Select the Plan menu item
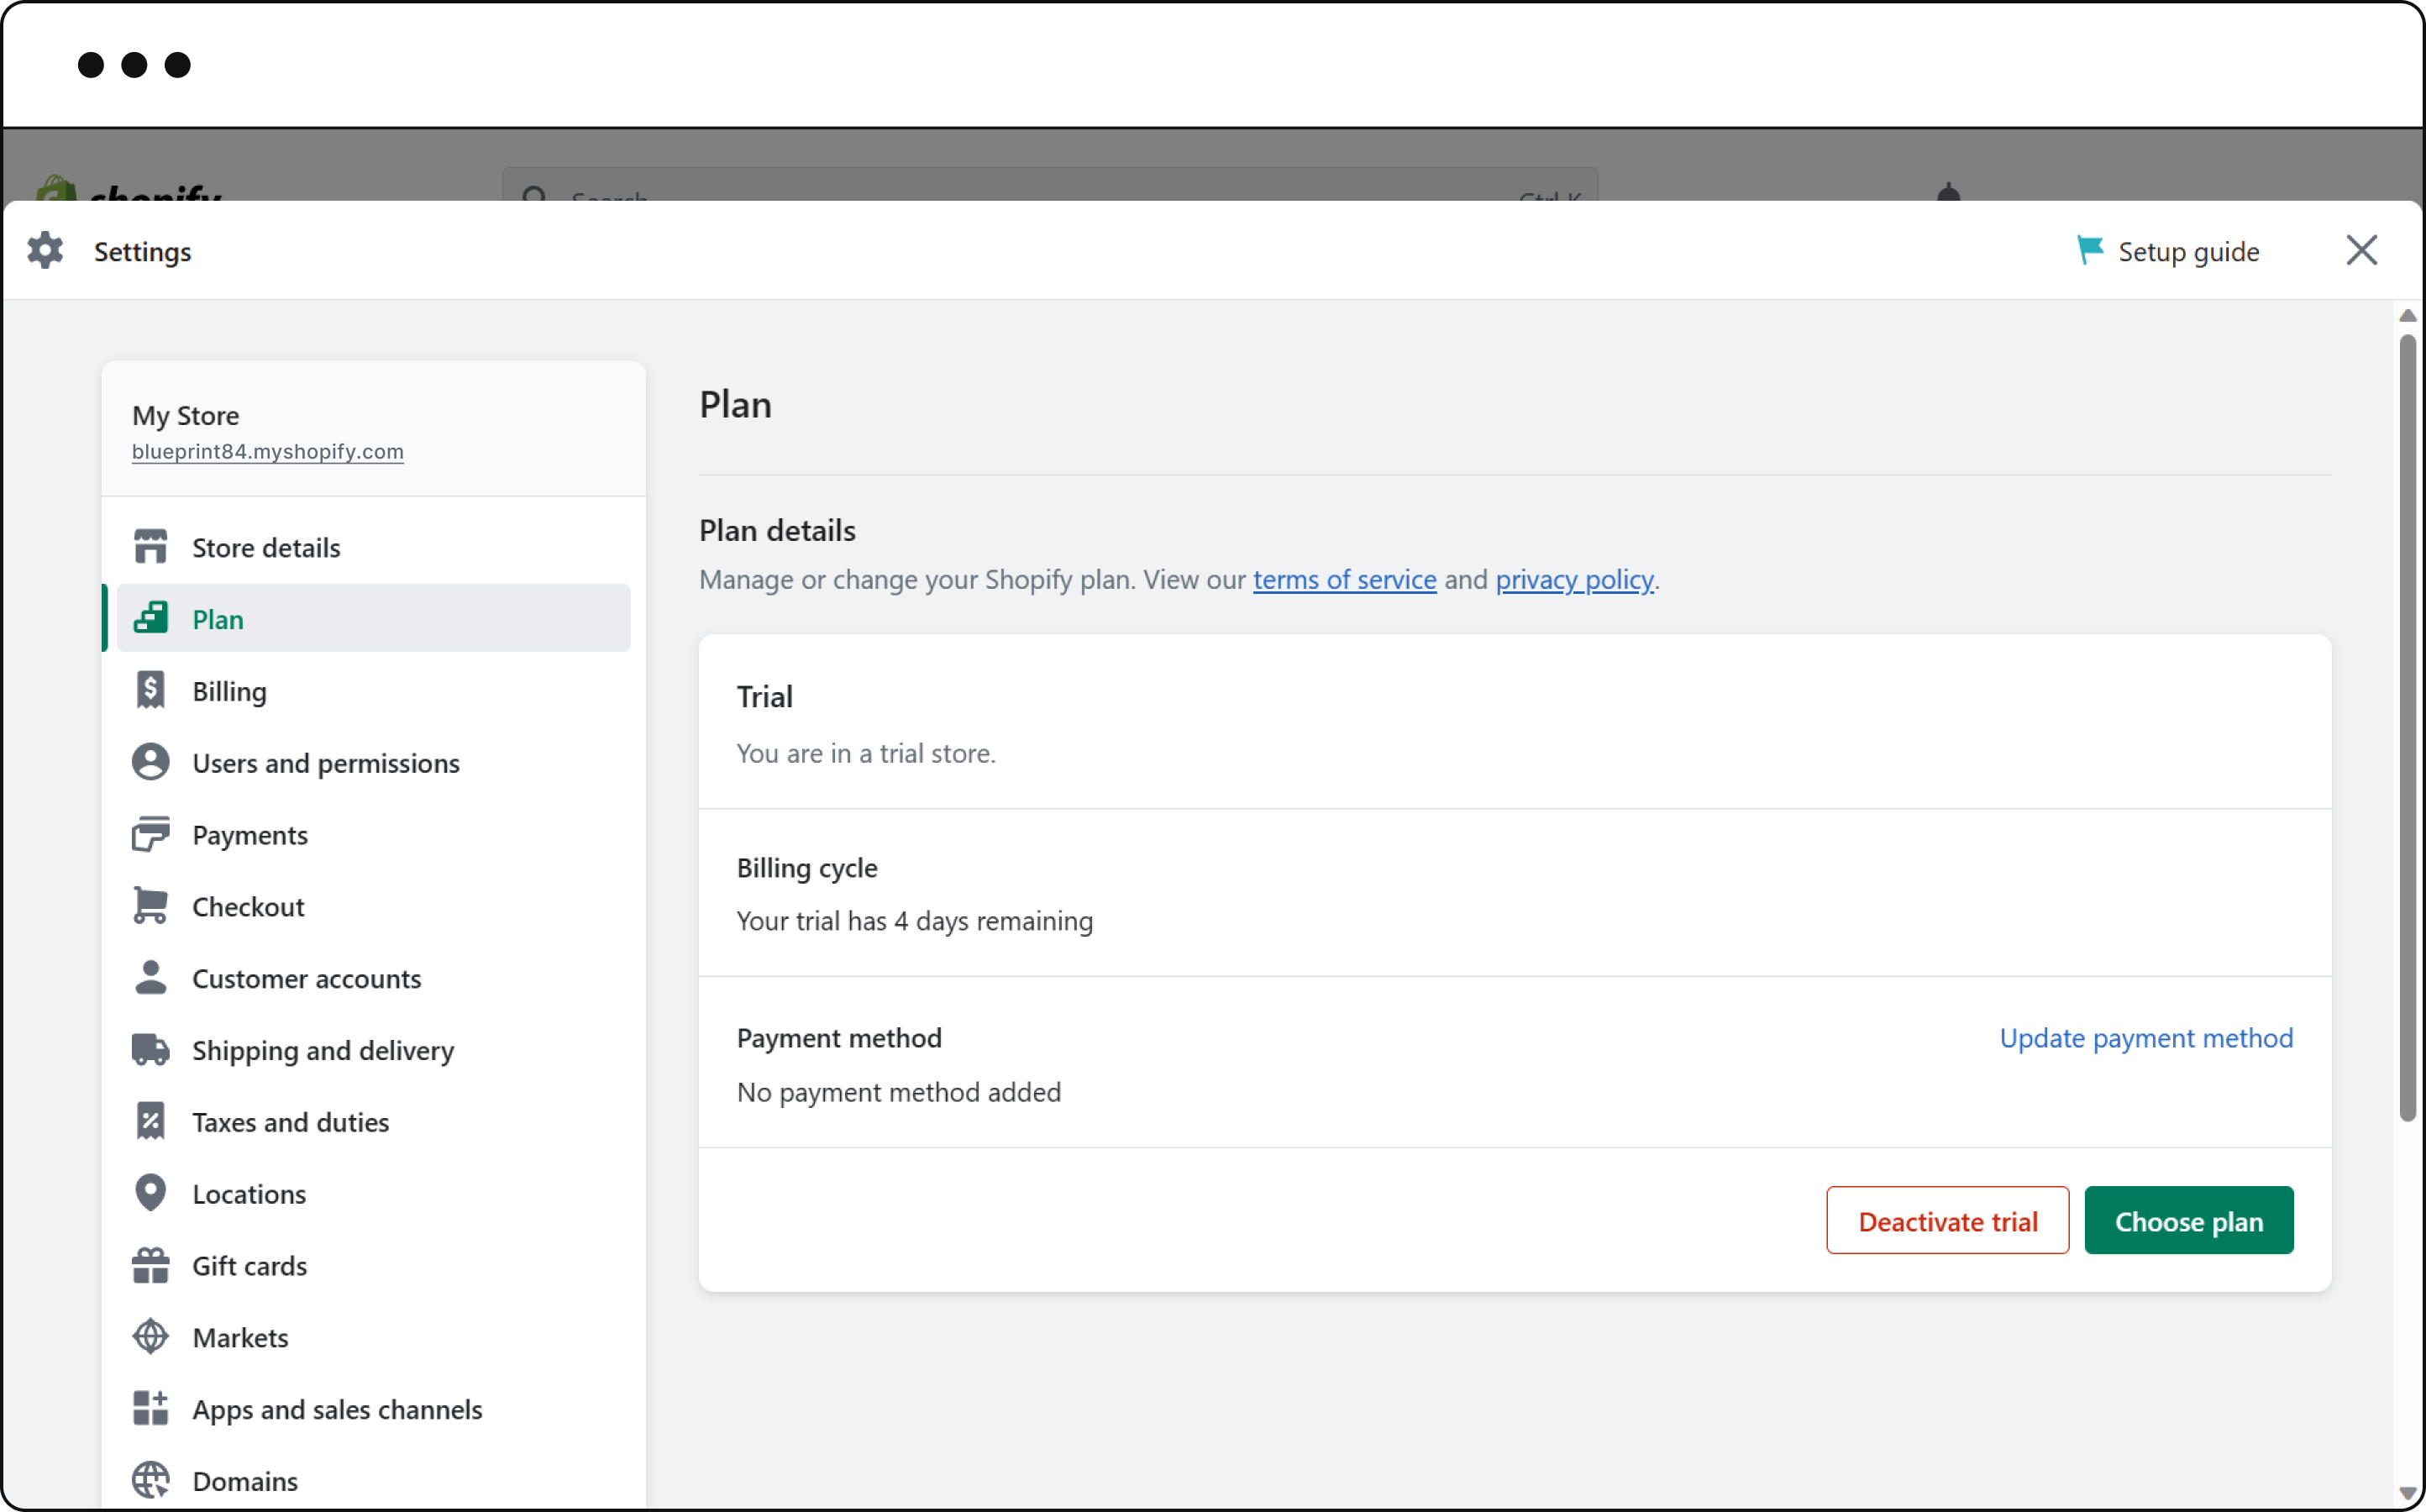 [x=373, y=619]
